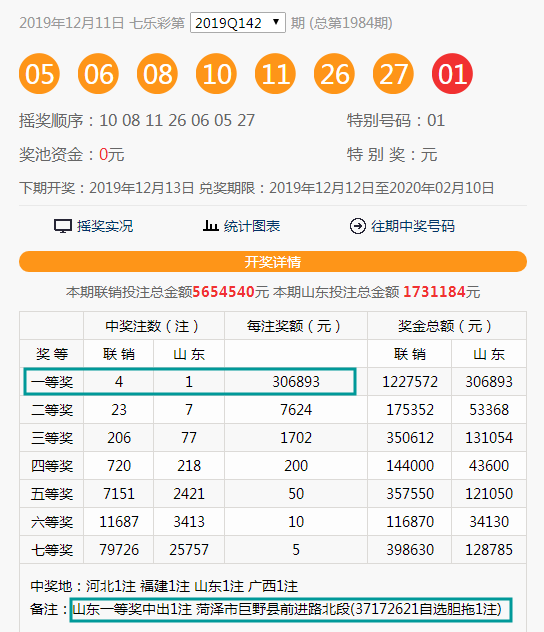This screenshot has width=544, height=632.
Task: Select the 七等奖 row label
Action: click(x=52, y=550)
